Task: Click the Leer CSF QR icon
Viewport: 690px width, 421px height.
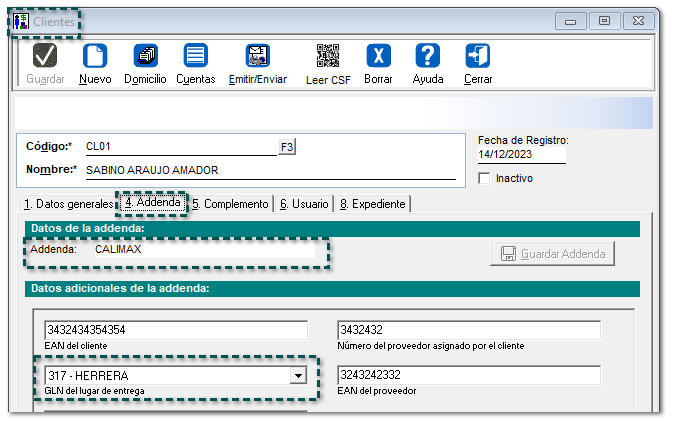Action: click(328, 57)
